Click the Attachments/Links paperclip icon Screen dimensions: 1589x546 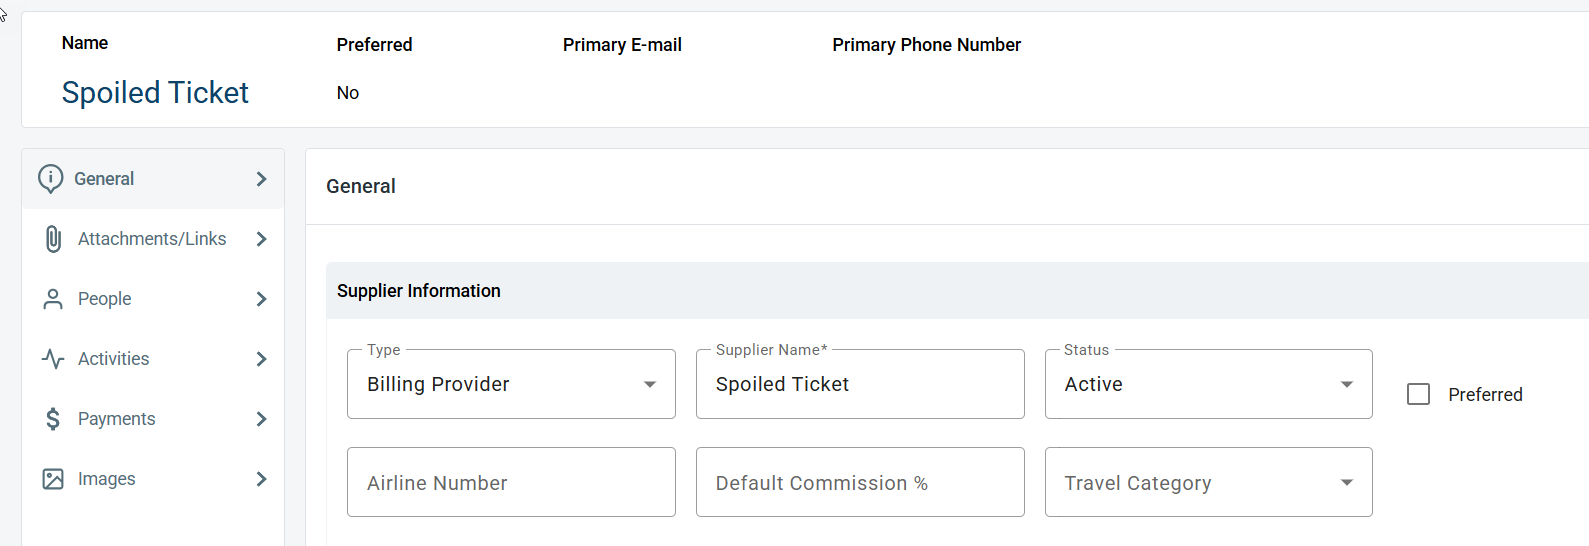pos(53,239)
